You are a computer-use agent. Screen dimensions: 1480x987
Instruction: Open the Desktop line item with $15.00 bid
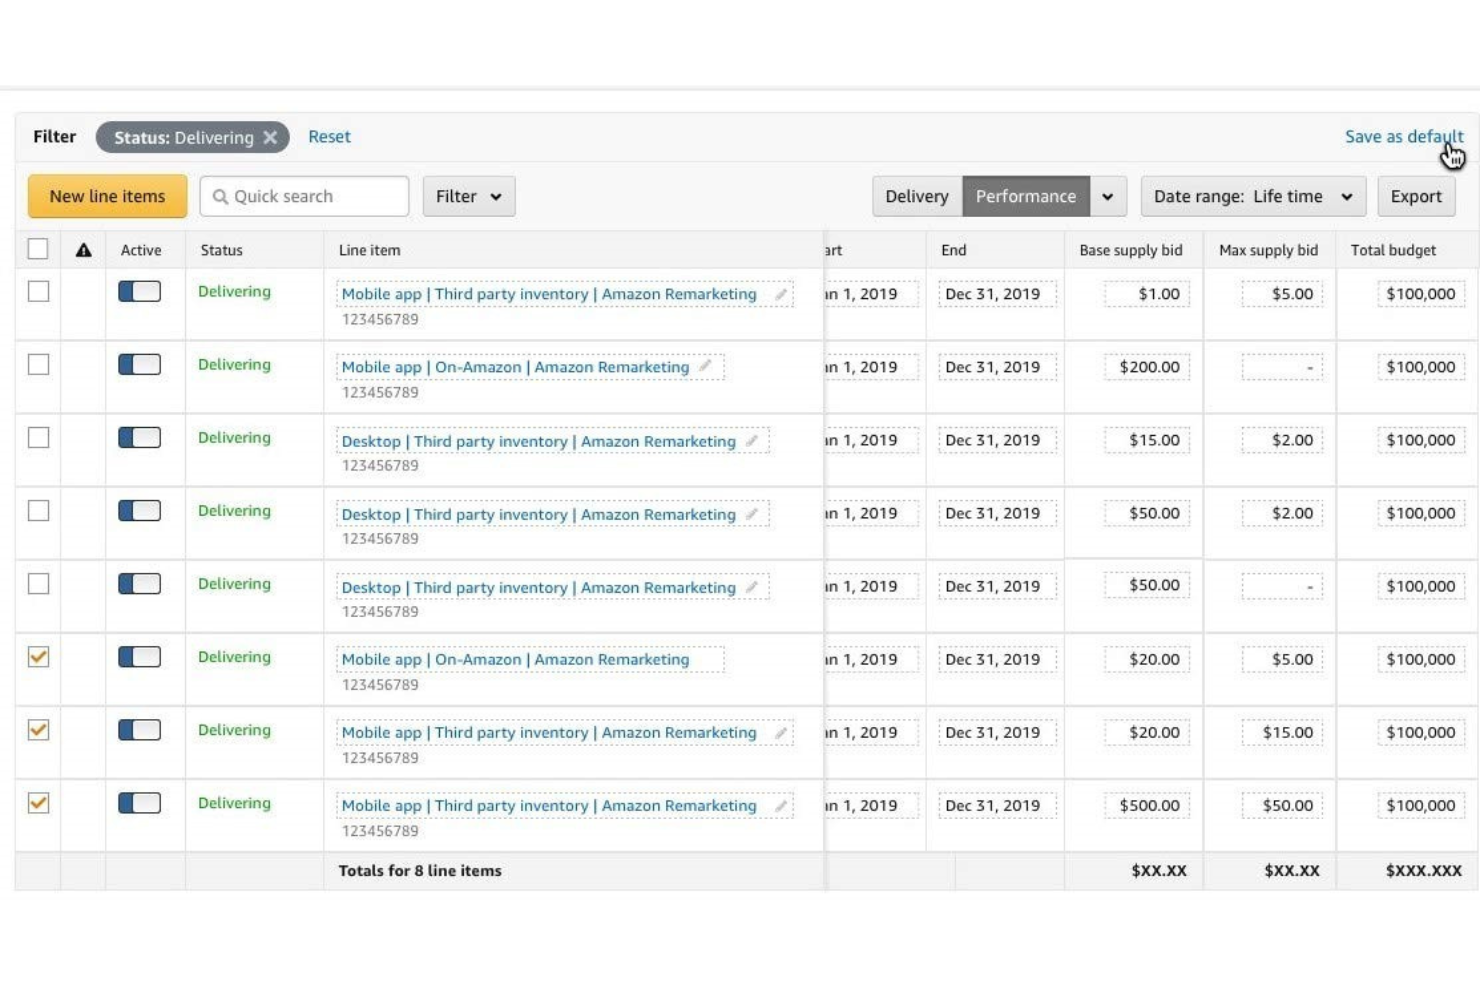(538, 441)
